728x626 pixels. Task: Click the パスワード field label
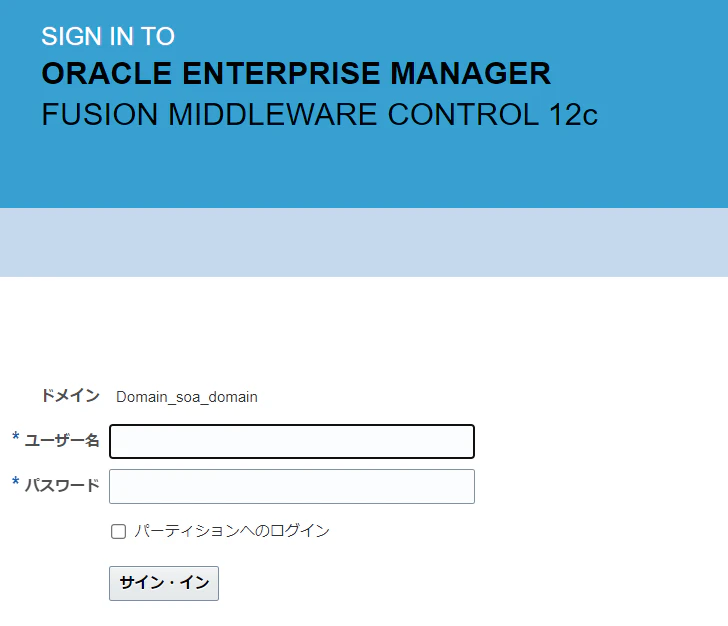point(62,485)
